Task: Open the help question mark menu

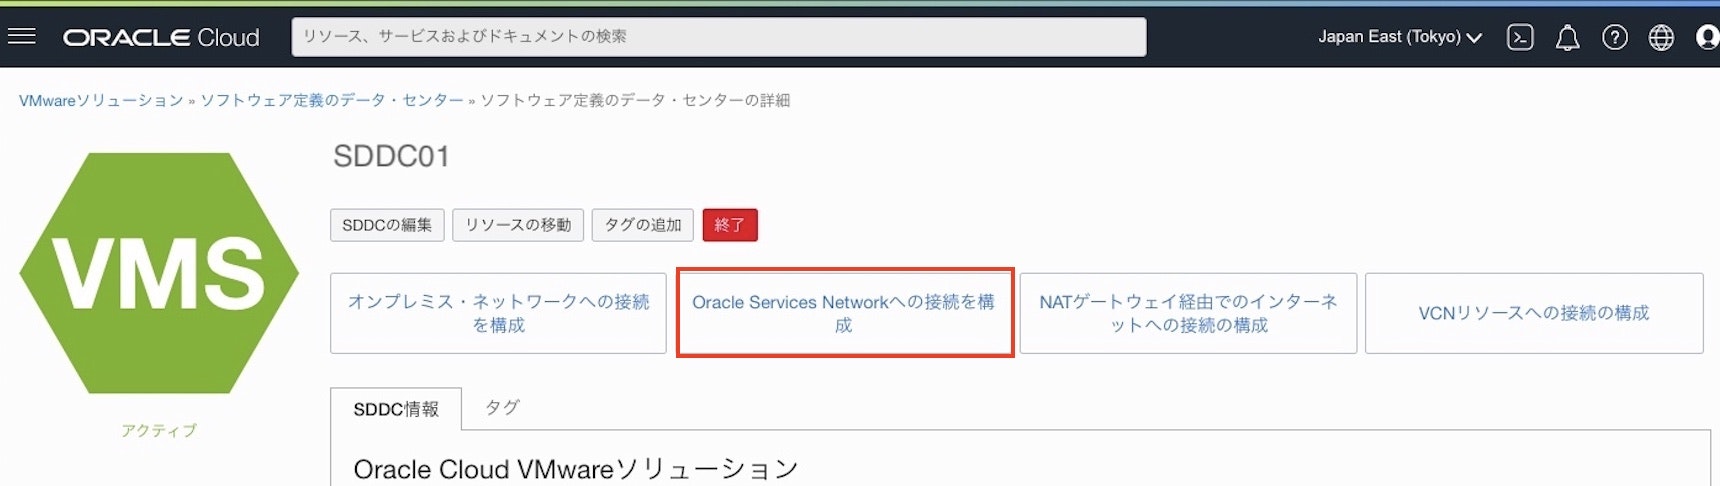Action: tap(1614, 37)
